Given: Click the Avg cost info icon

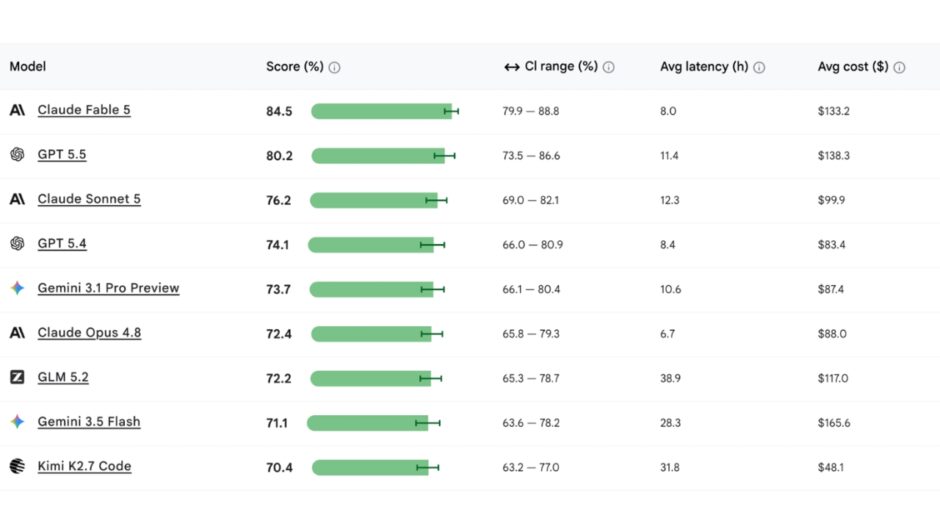Looking at the screenshot, I should [899, 67].
